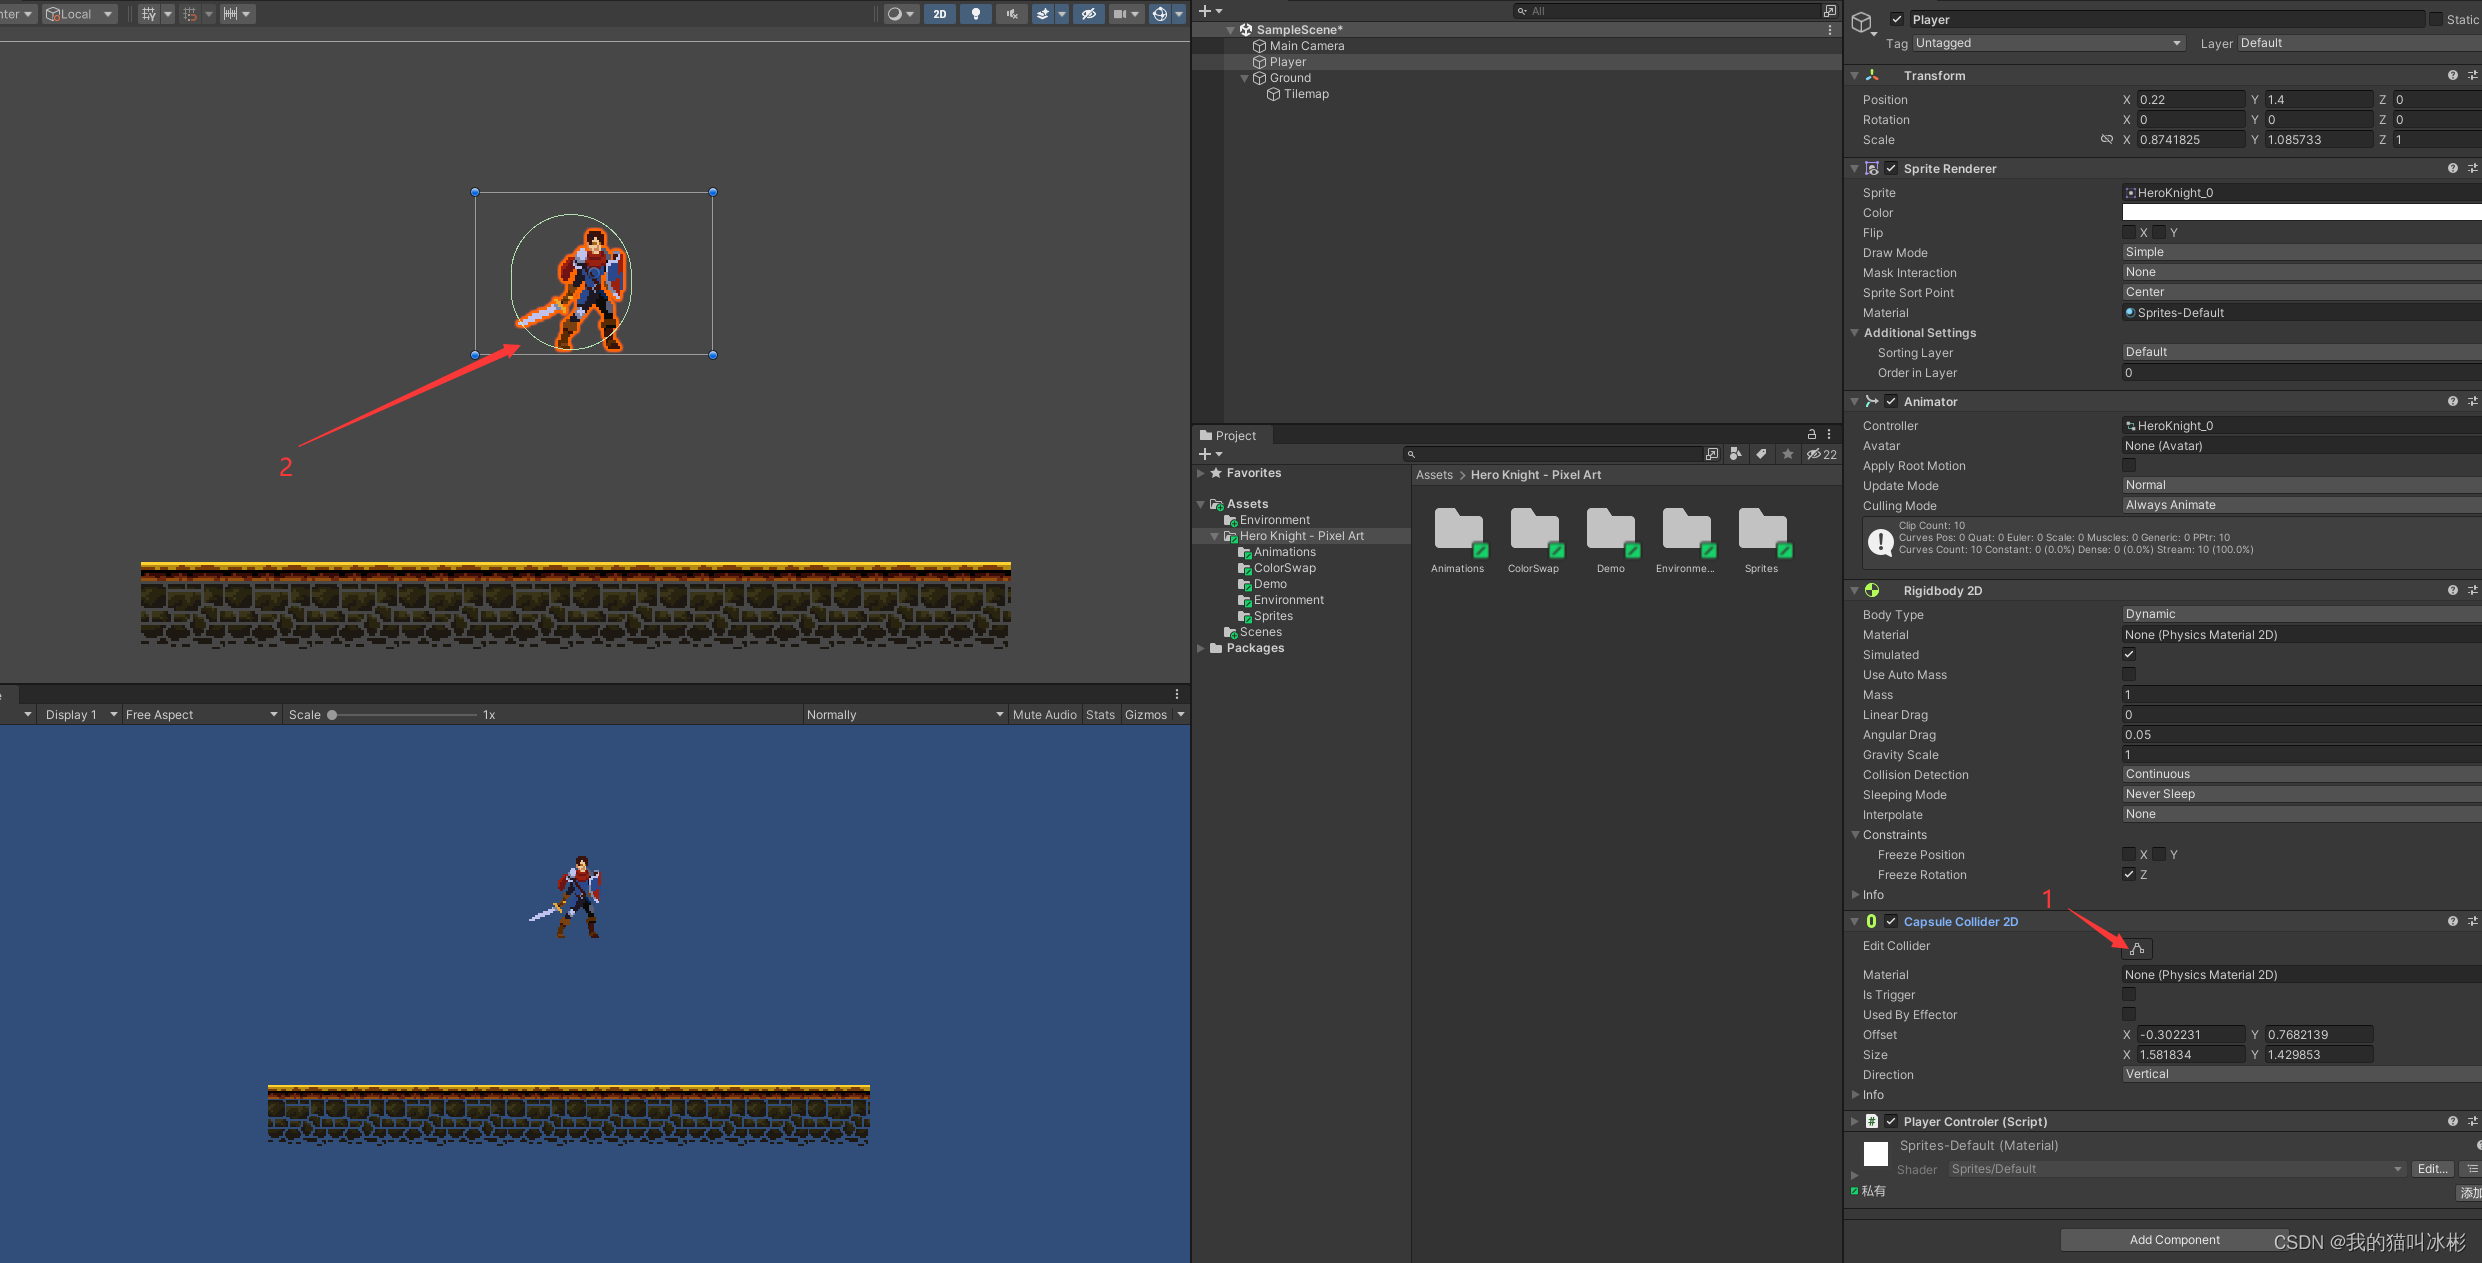Select Player in Hierarchy
2482x1263 pixels.
pyautogui.click(x=1287, y=62)
